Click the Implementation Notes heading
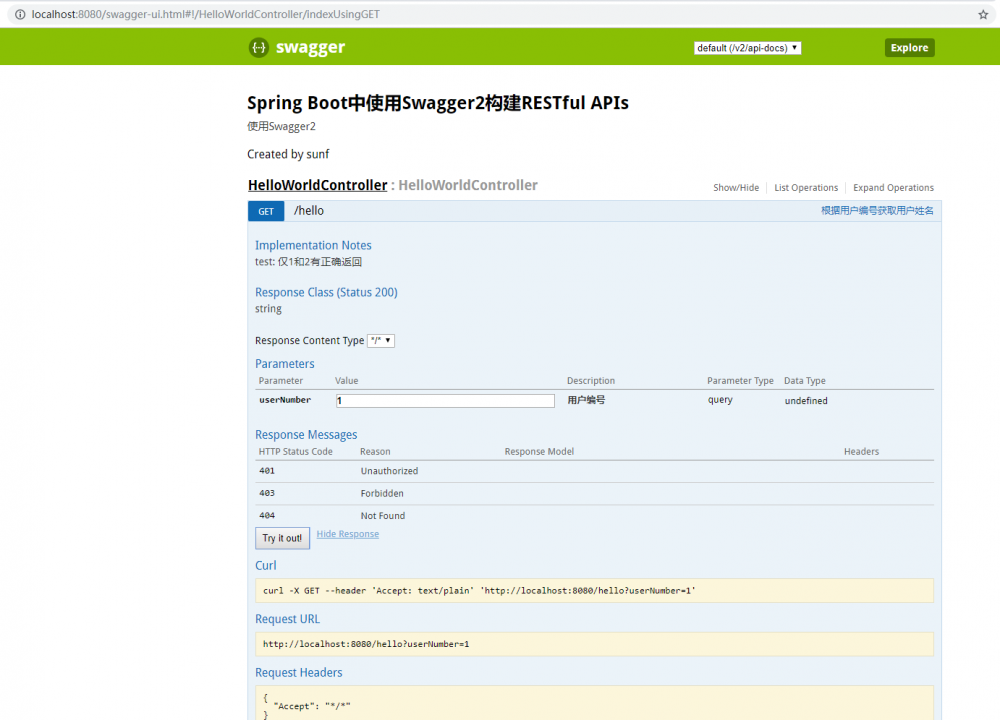The image size is (1000, 720). click(313, 246)
